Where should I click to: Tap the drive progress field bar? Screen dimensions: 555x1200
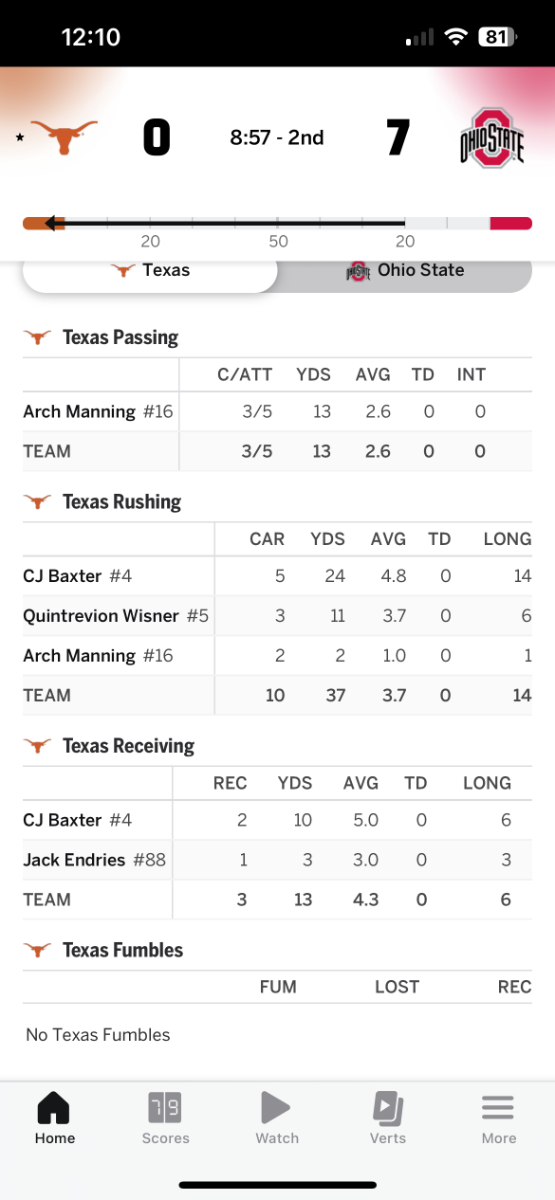coord(277,223)
